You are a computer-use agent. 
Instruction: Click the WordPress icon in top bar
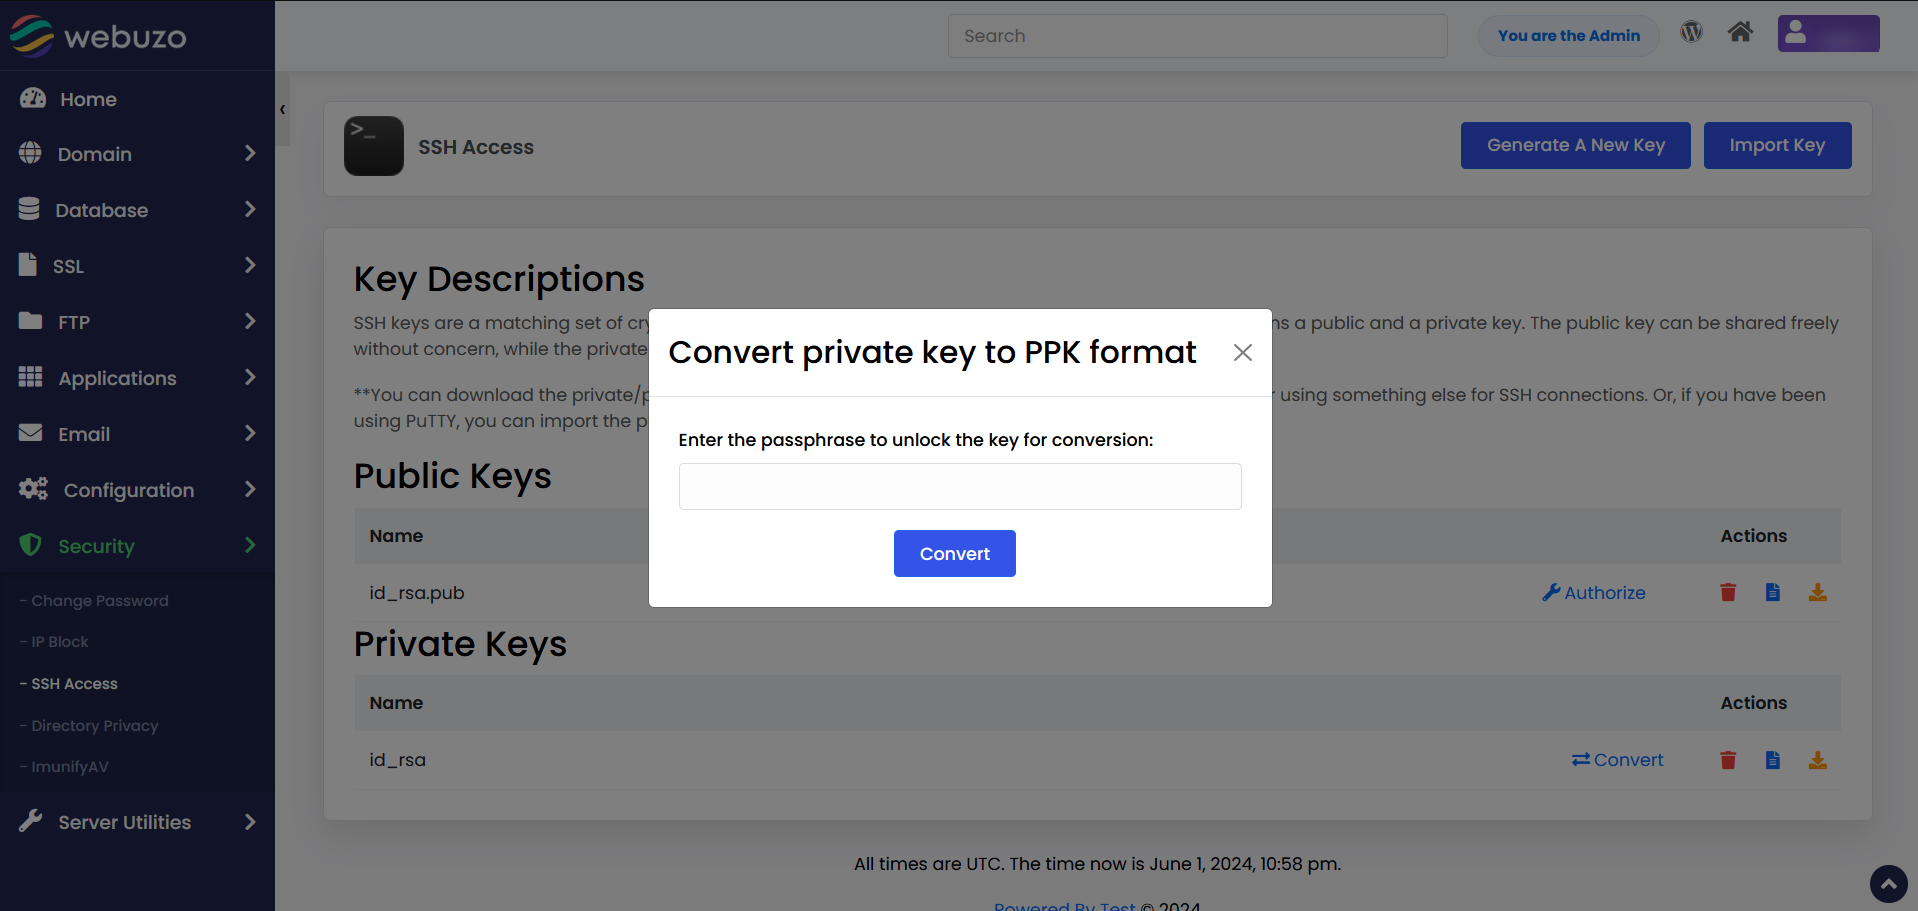(x=1691, y=32)
